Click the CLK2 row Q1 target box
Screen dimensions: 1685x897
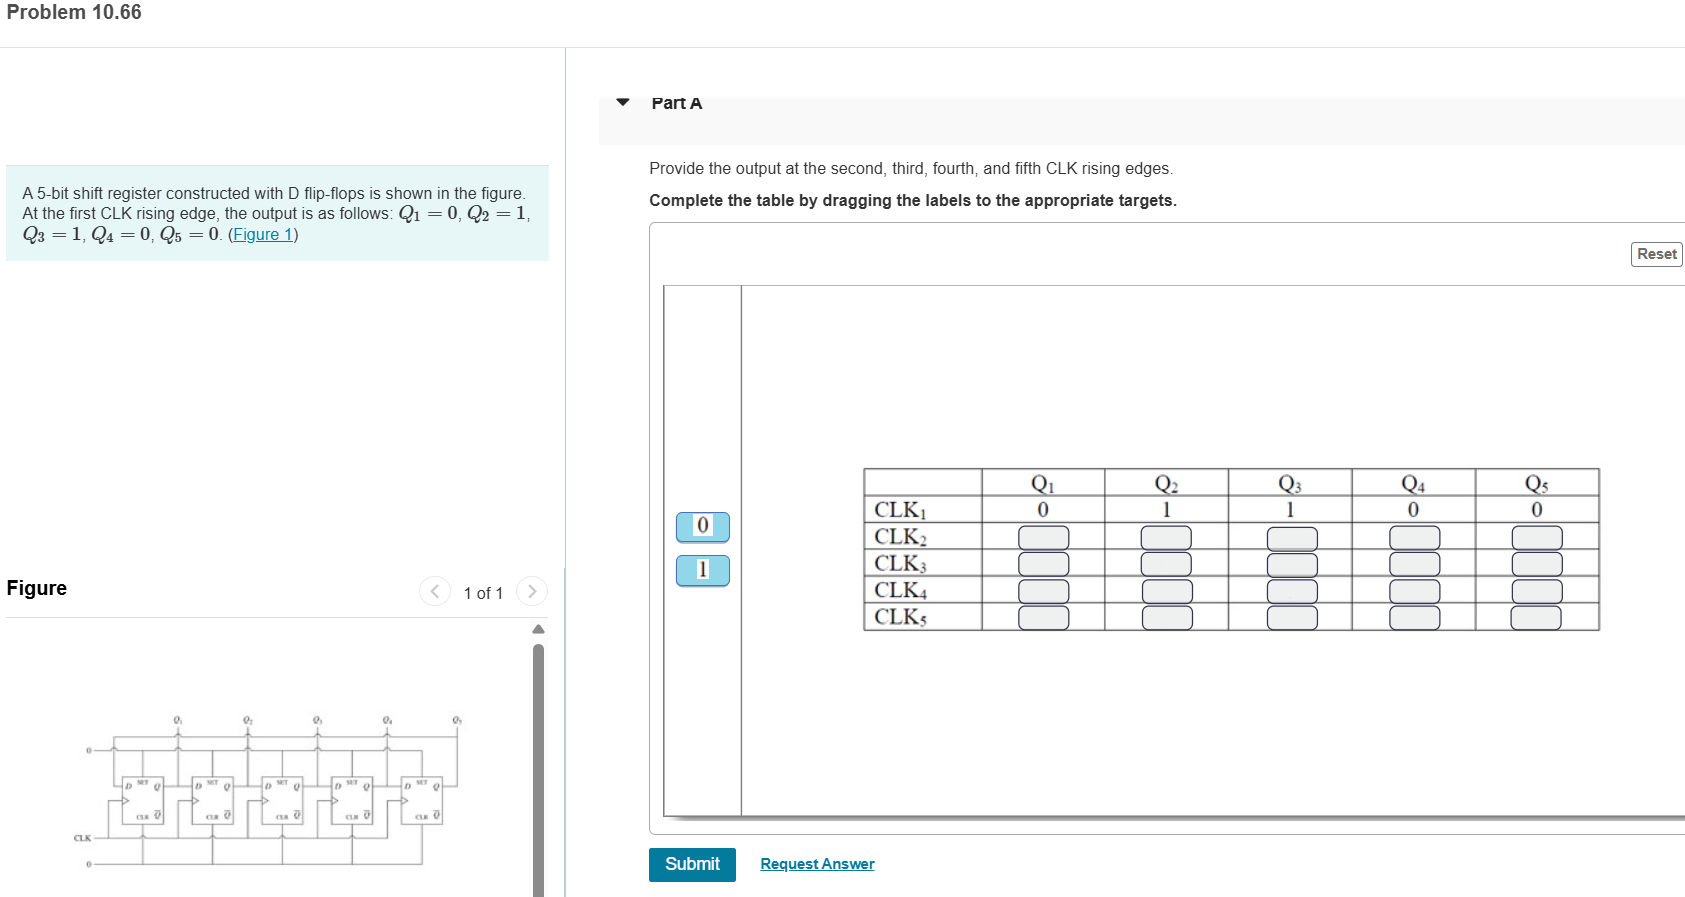point(1043,538)
